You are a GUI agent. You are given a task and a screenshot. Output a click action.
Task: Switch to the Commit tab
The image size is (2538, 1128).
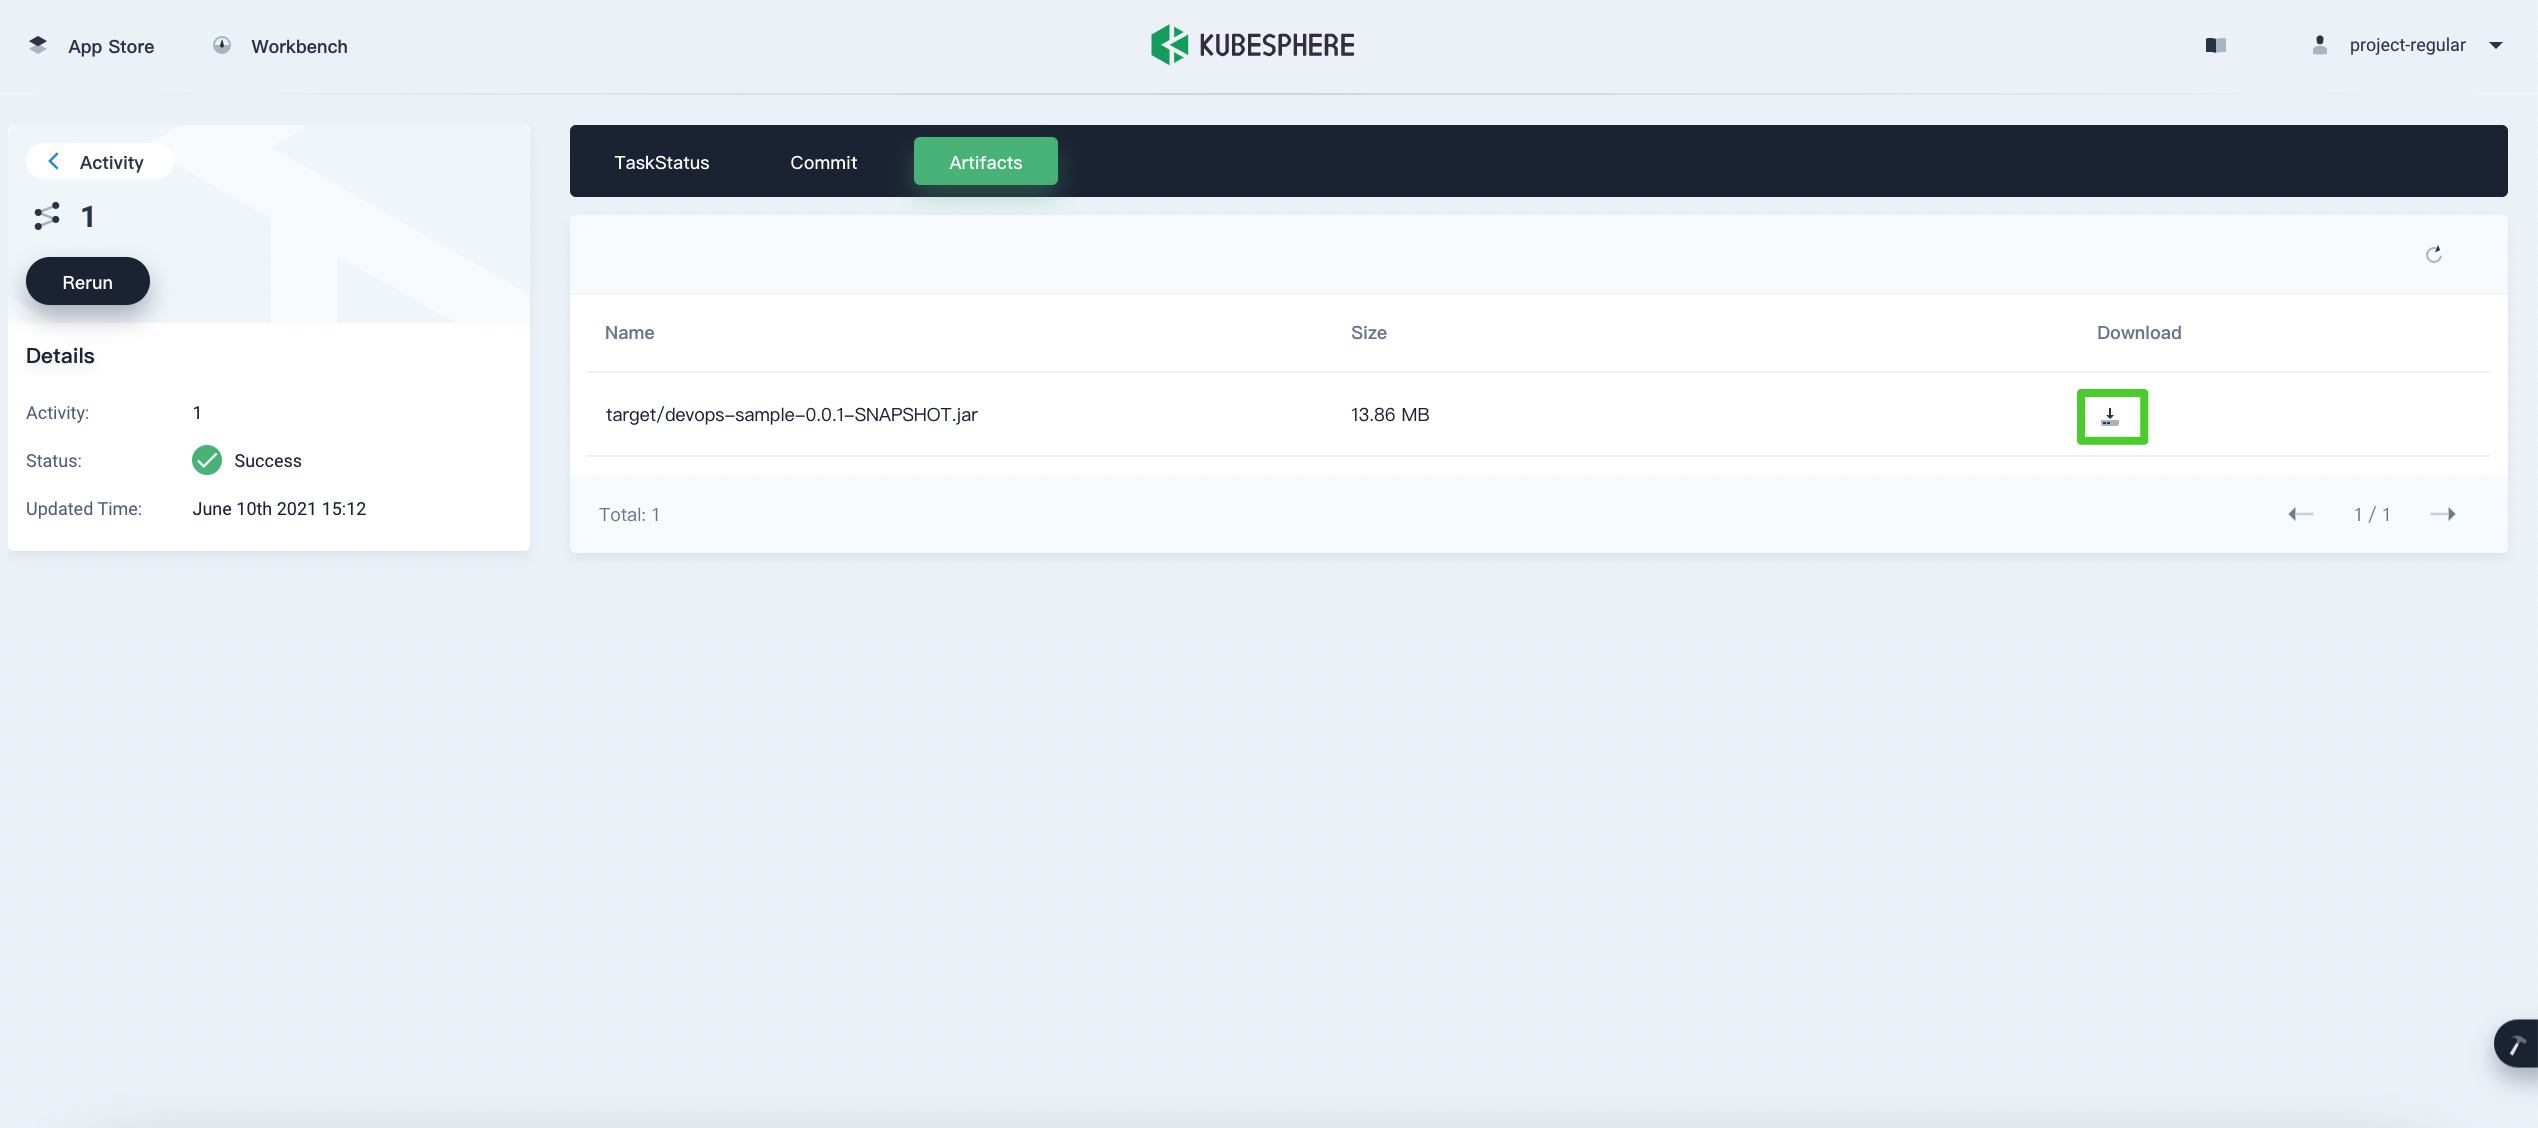823,162
